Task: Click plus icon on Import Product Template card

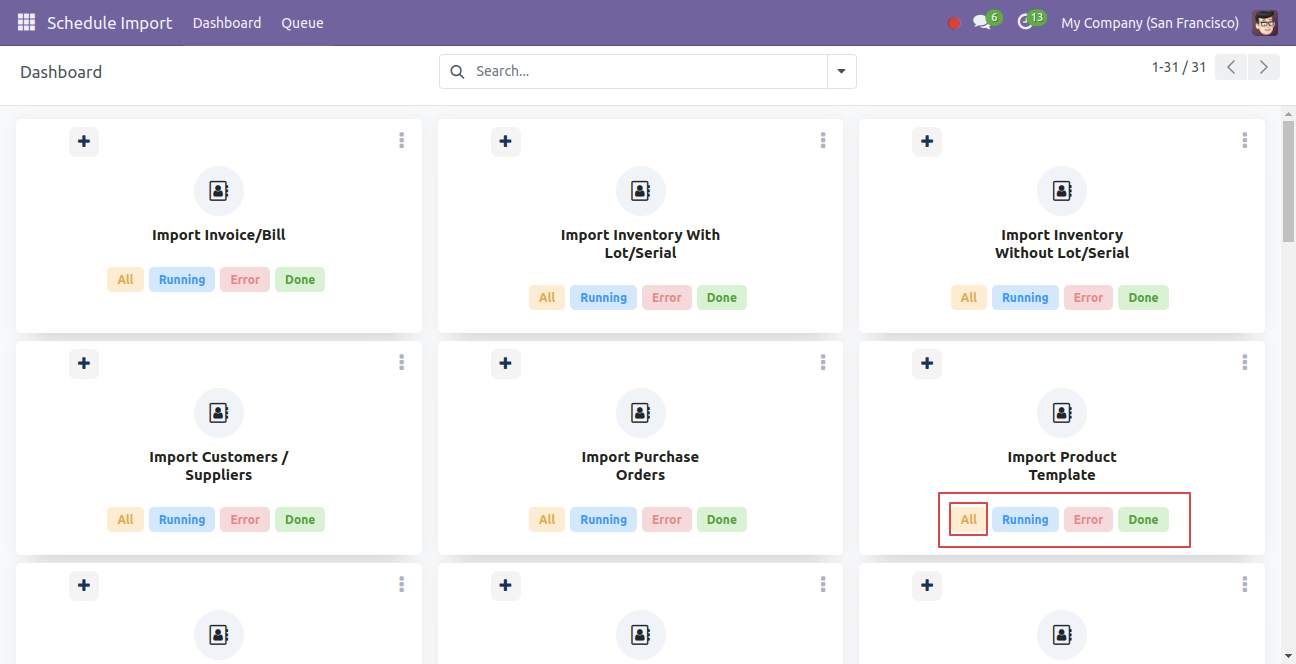Action: click(927, 363)
